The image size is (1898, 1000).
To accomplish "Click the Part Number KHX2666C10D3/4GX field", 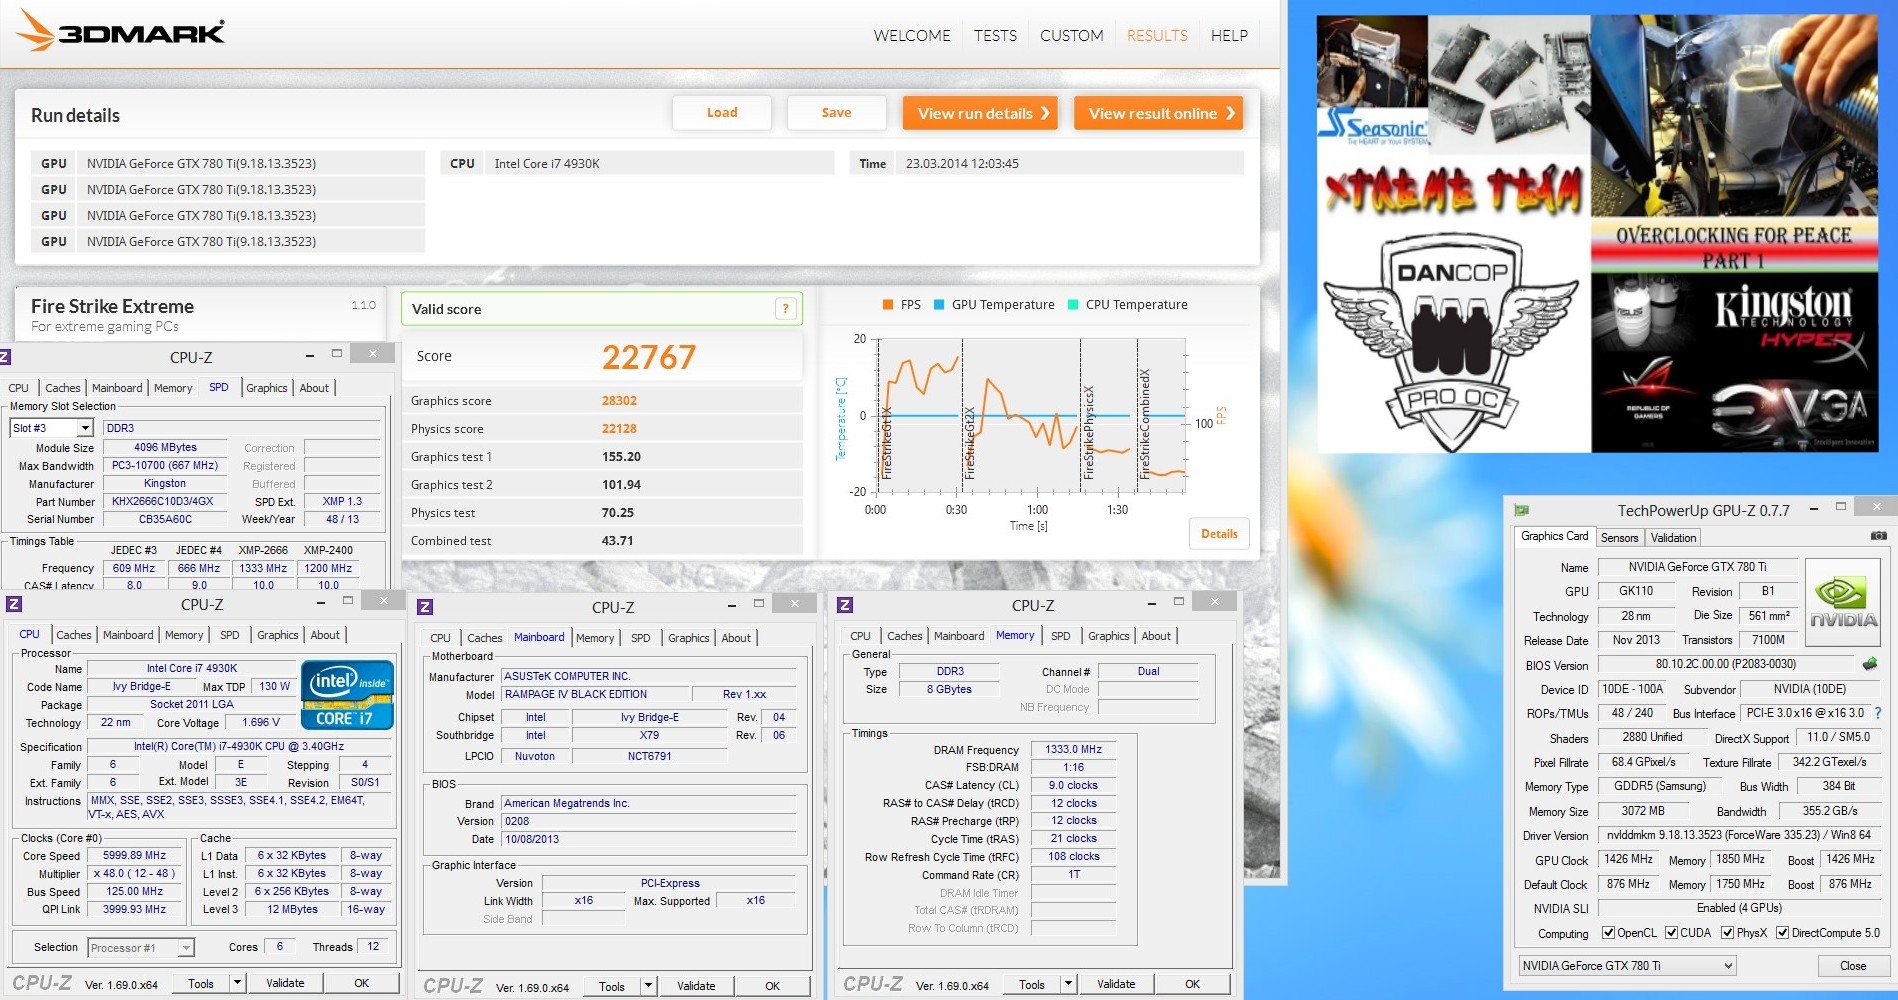I will point(163,502).
